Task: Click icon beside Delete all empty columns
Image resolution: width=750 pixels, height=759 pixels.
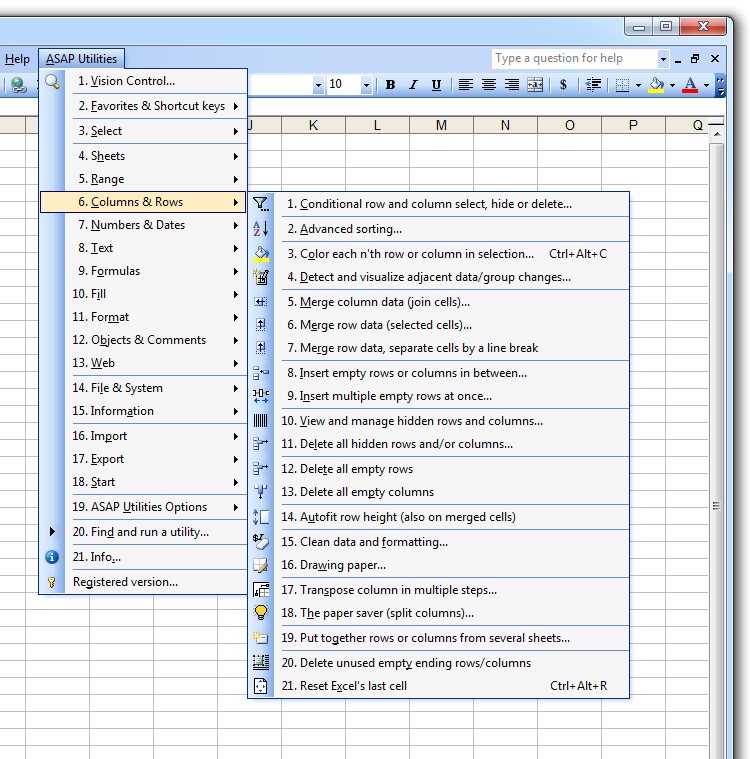Action: (x=260, y=492)
